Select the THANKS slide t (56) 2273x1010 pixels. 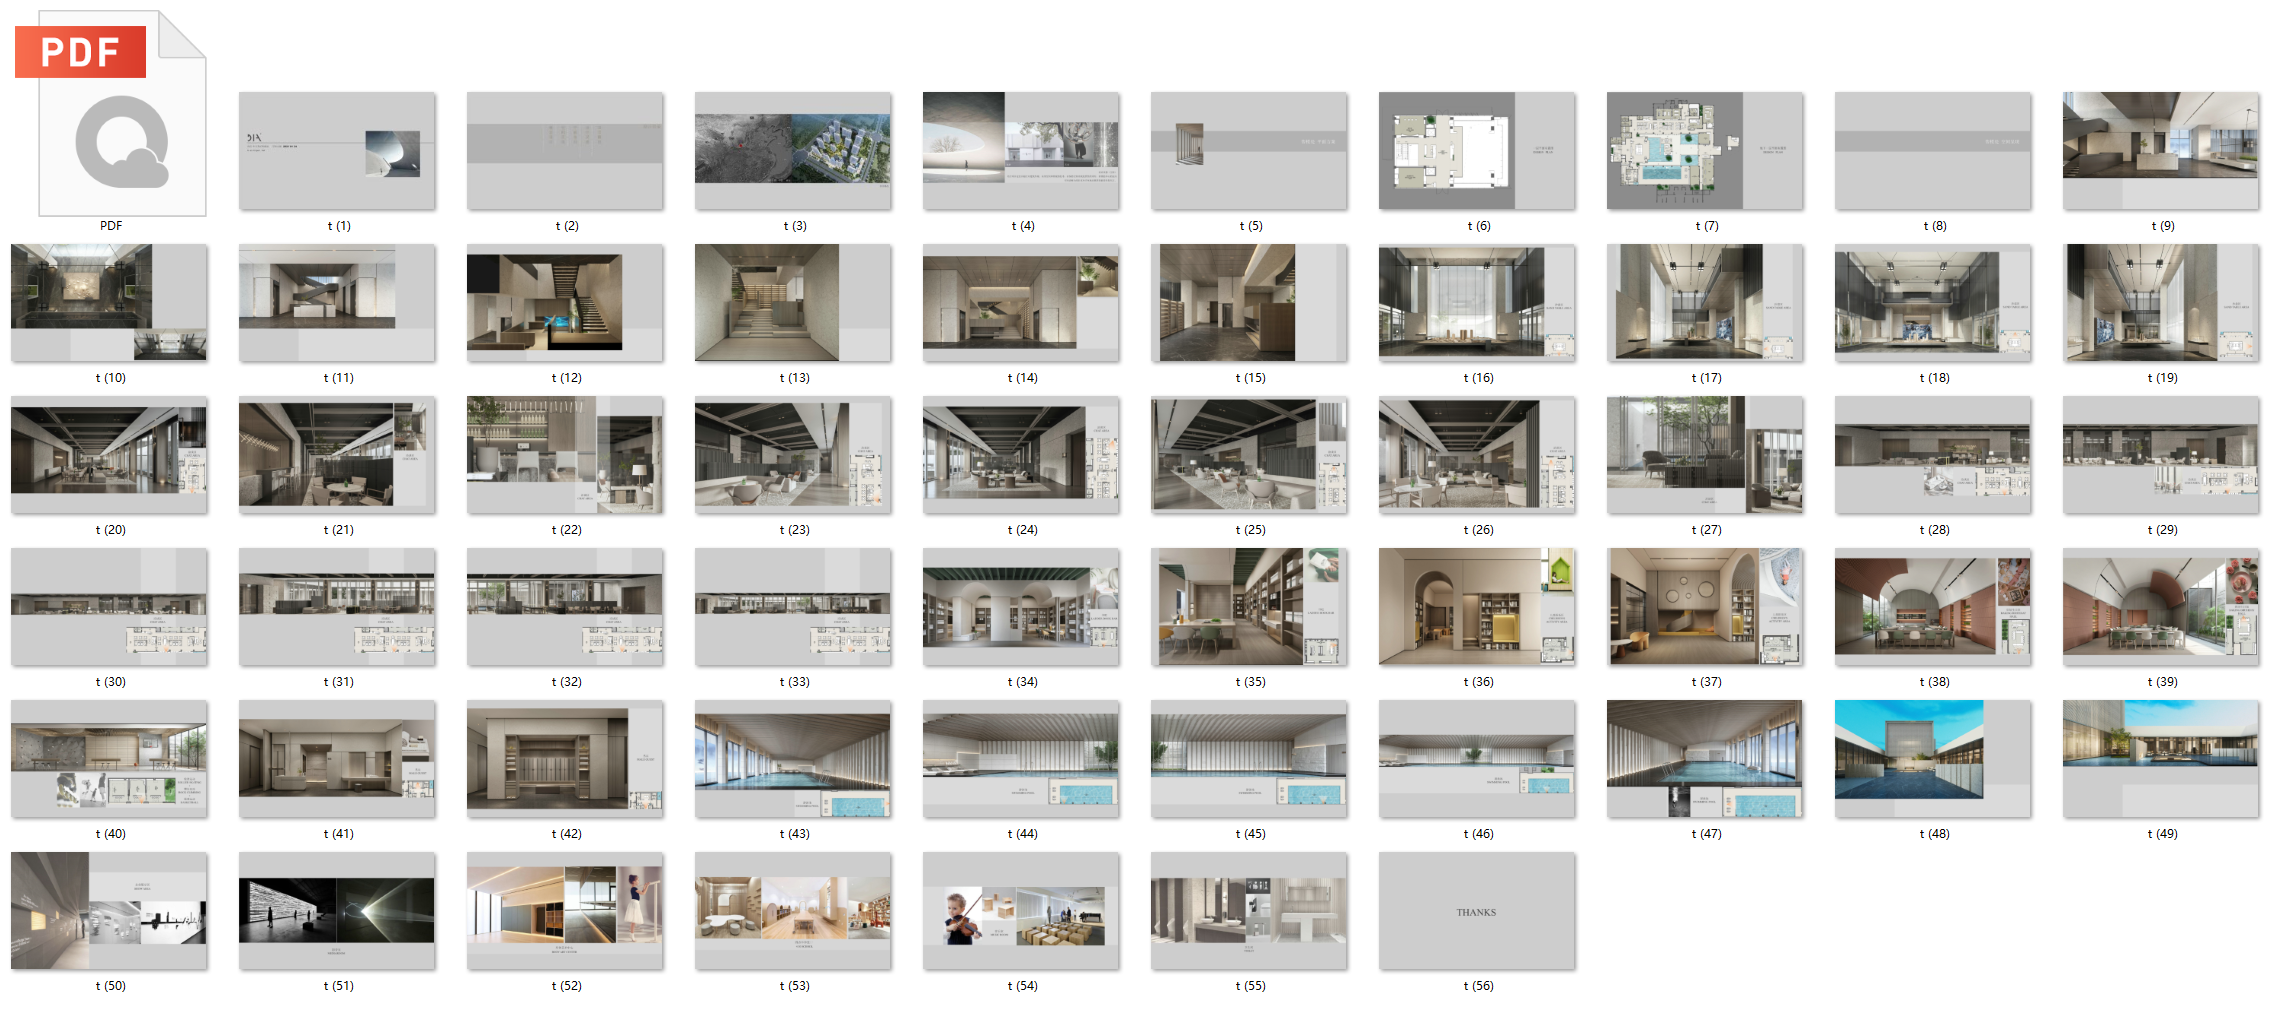(1477, 911)
